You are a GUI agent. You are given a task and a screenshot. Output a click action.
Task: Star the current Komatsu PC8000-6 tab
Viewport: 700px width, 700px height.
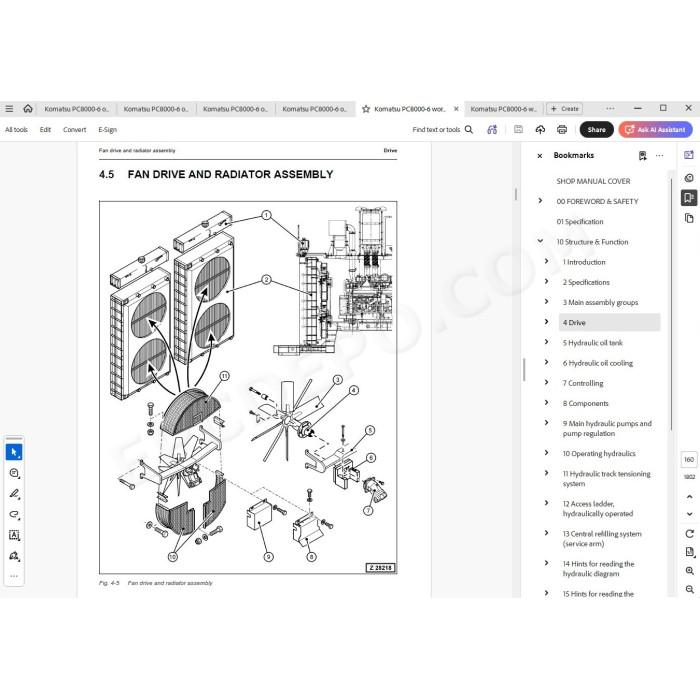(x=366, y=109)
